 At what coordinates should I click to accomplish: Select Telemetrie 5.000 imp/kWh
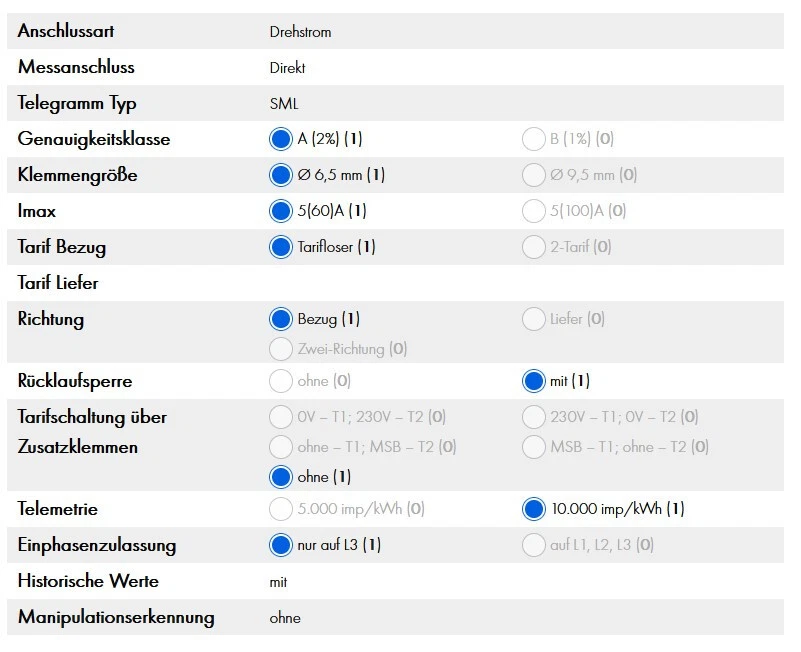[280, 509]
